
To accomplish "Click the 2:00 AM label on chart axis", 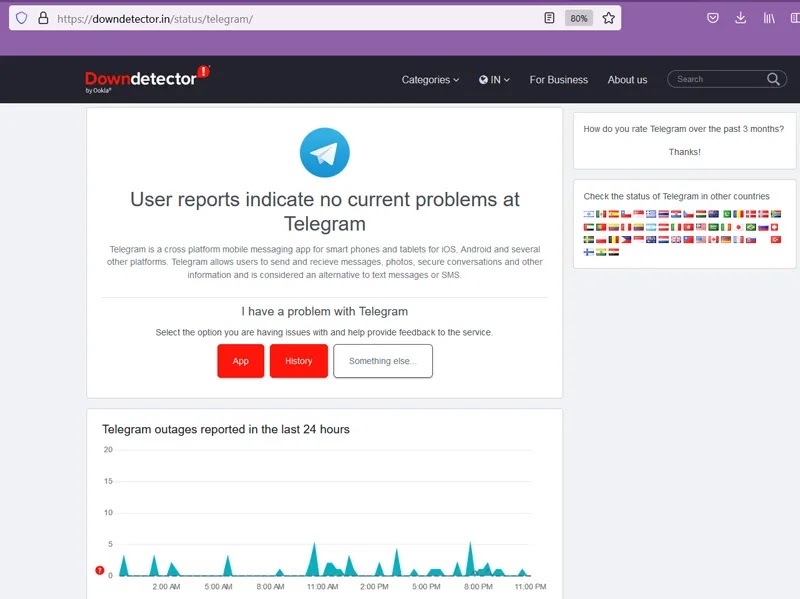I will (166, 587).
